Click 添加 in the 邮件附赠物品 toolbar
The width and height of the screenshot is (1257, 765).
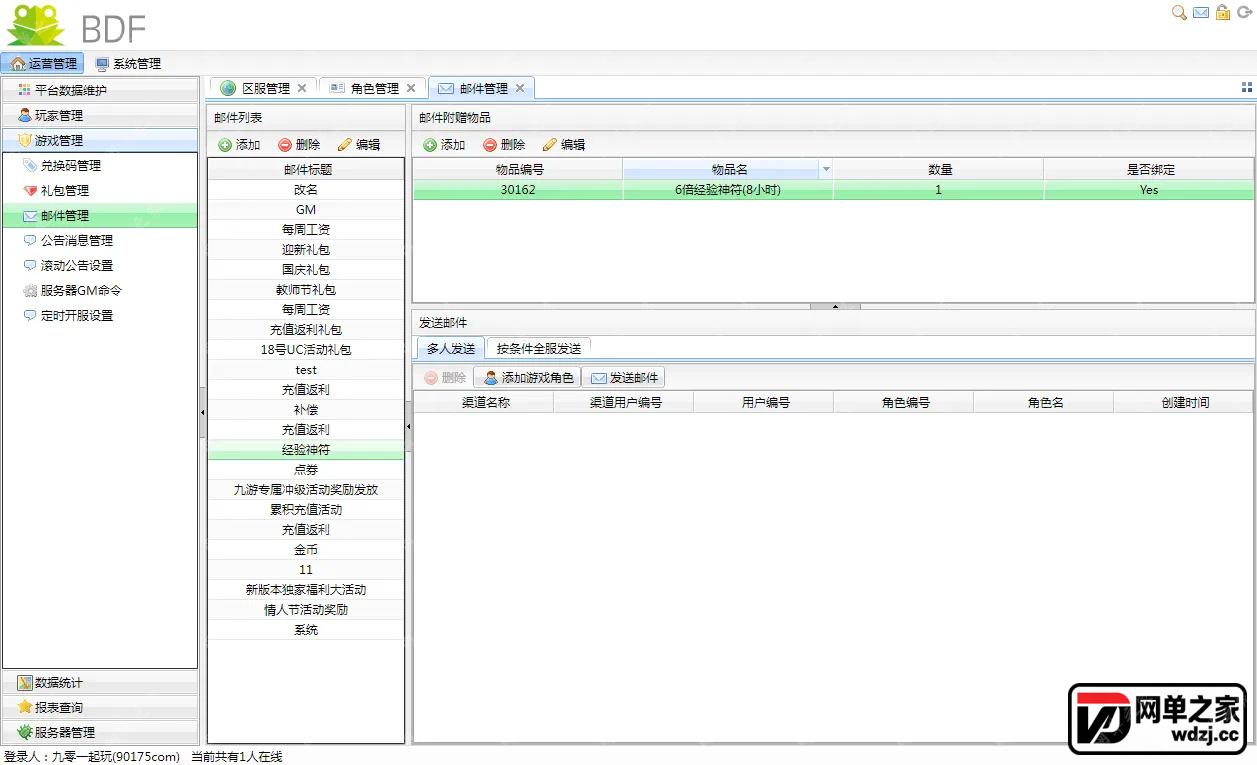coord(444,145)
